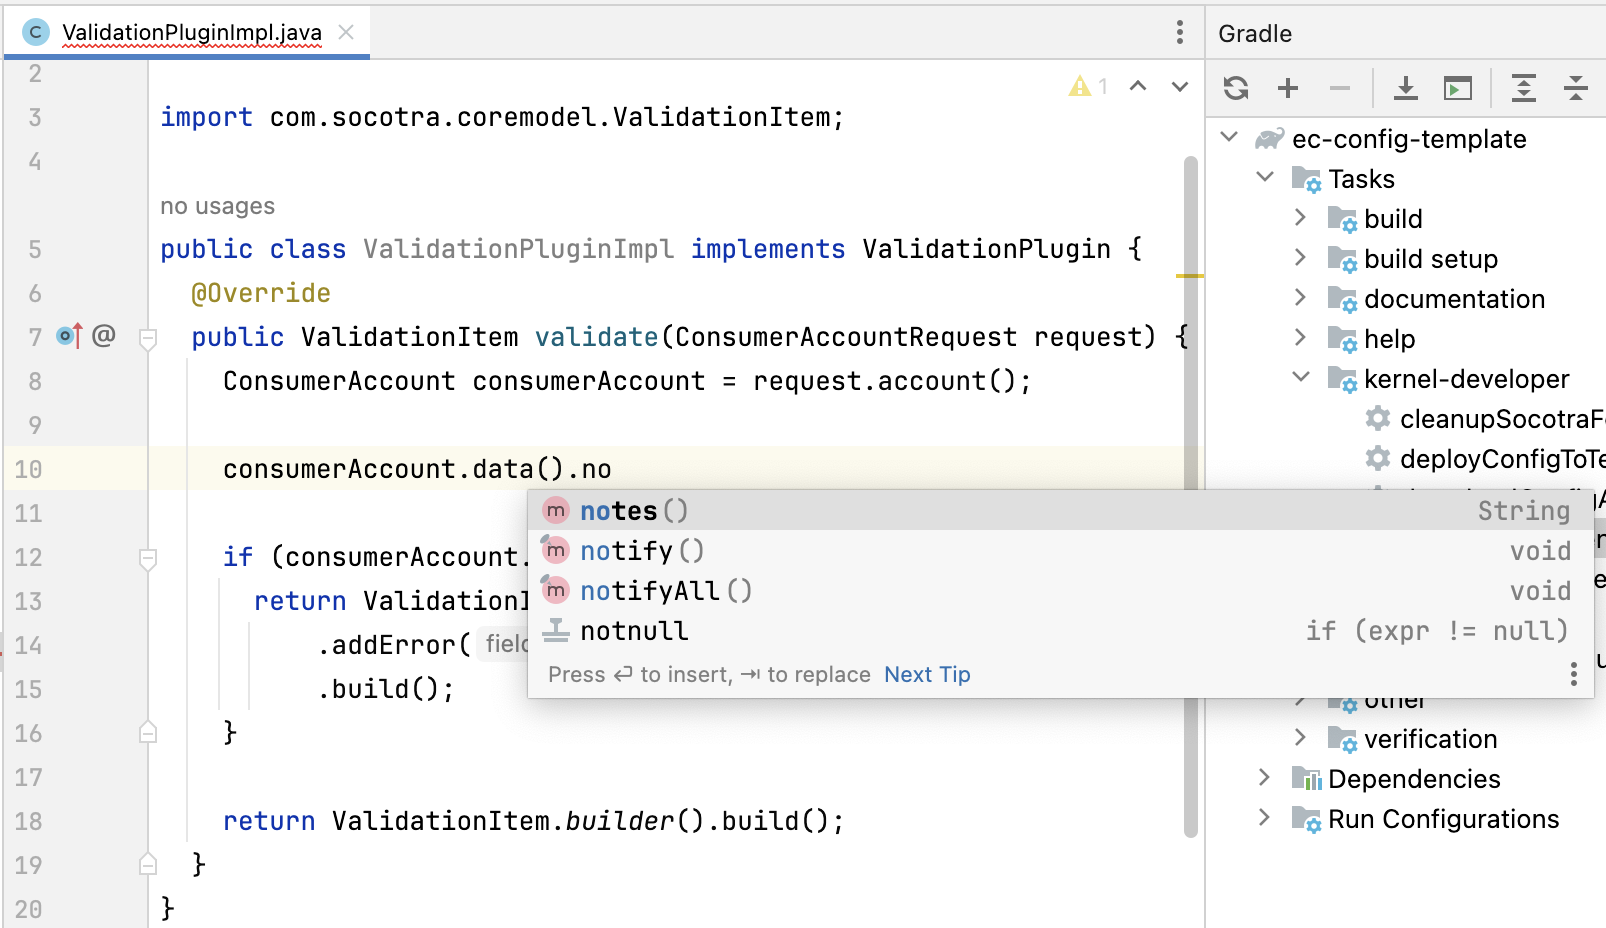Expand all nodes in Gradle tree
Screen dimensions: 1606x928
[x=1524, y=88]
